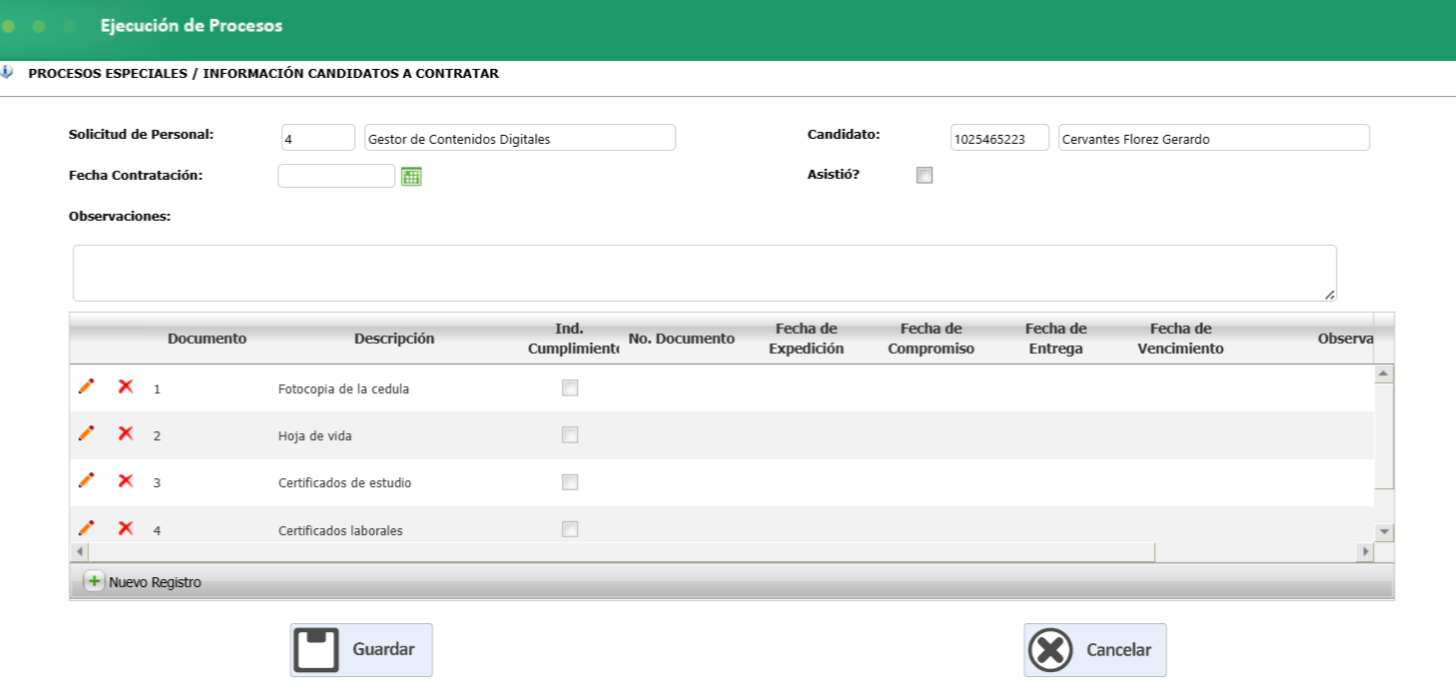1456x691 pixels.
Task: Edit the Certificados de estudio row
Action: [86, 480]
